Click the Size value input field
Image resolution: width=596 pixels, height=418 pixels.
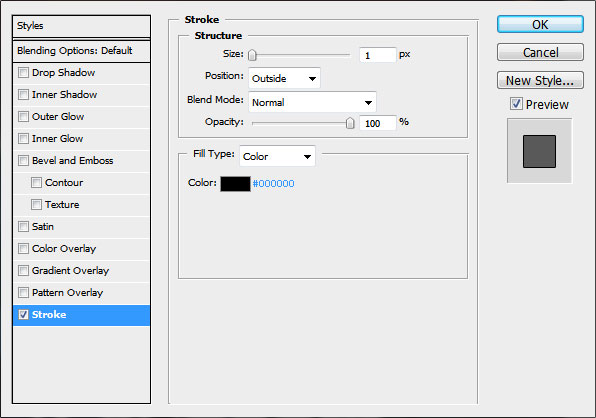[x=377, y=55]
